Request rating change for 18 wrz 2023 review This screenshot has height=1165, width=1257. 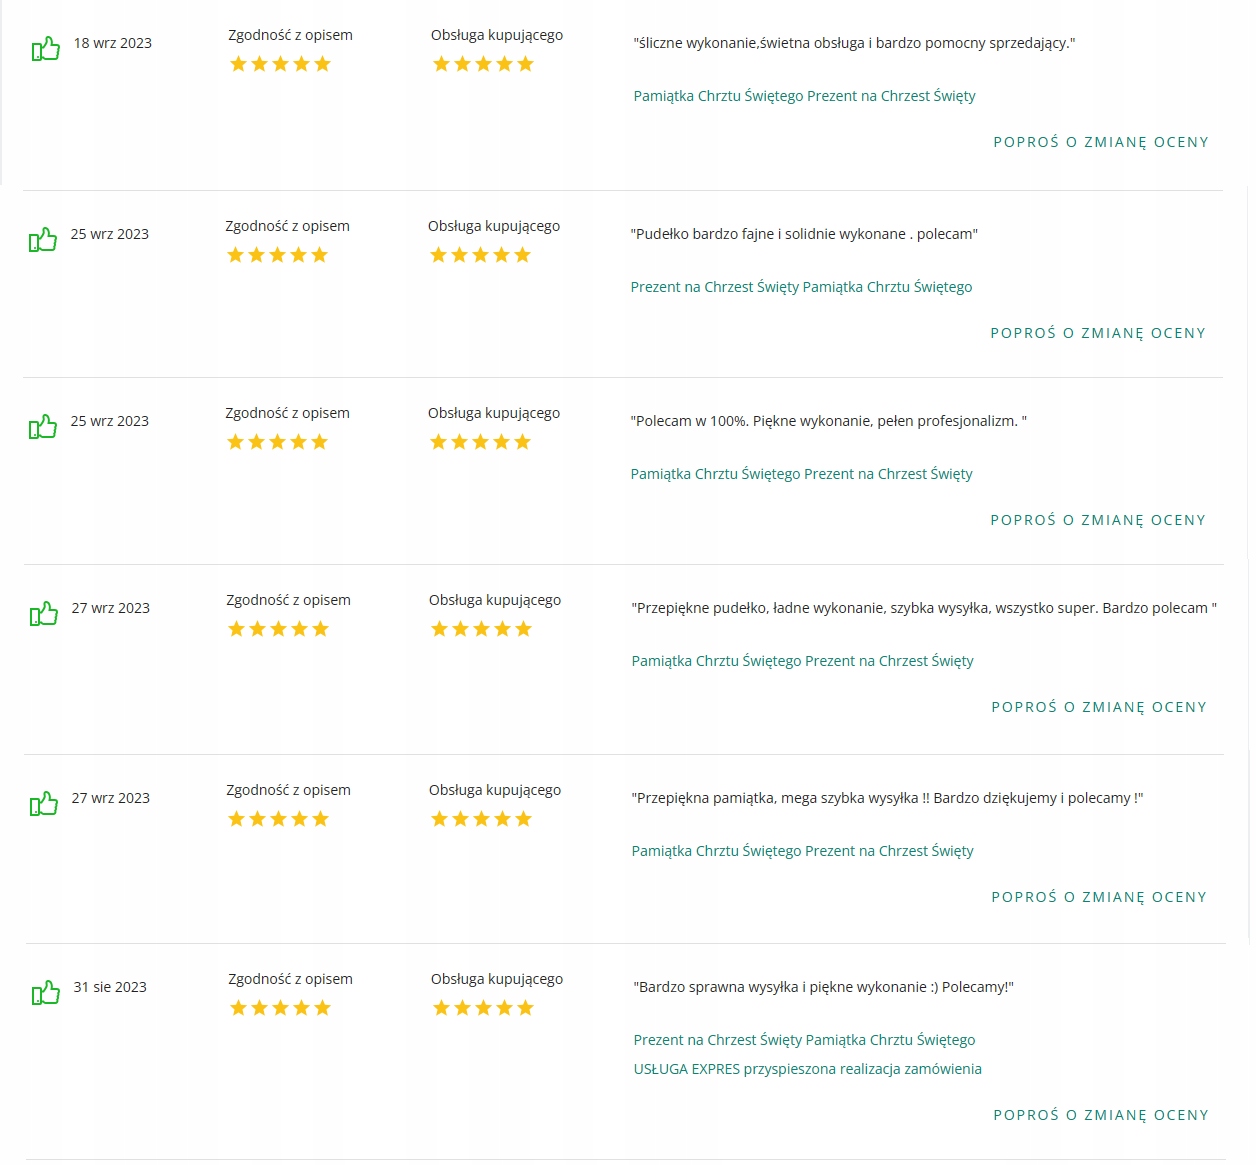point(1101,142)
